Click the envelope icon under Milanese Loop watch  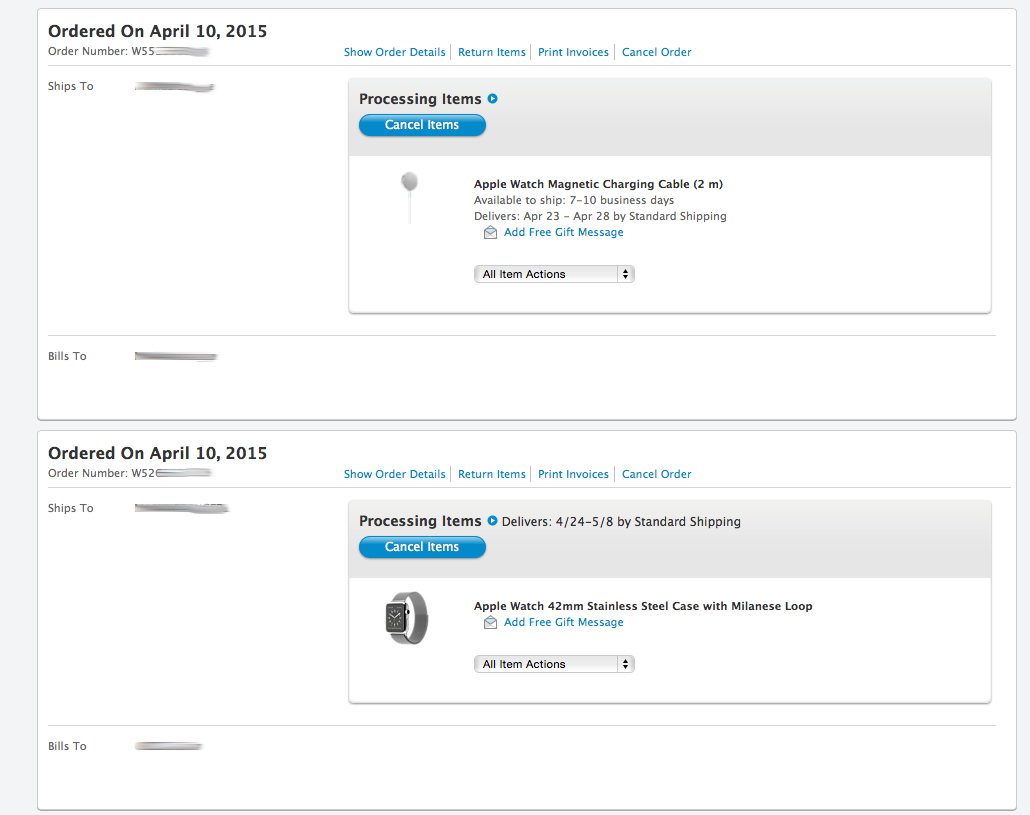[490, 622]
